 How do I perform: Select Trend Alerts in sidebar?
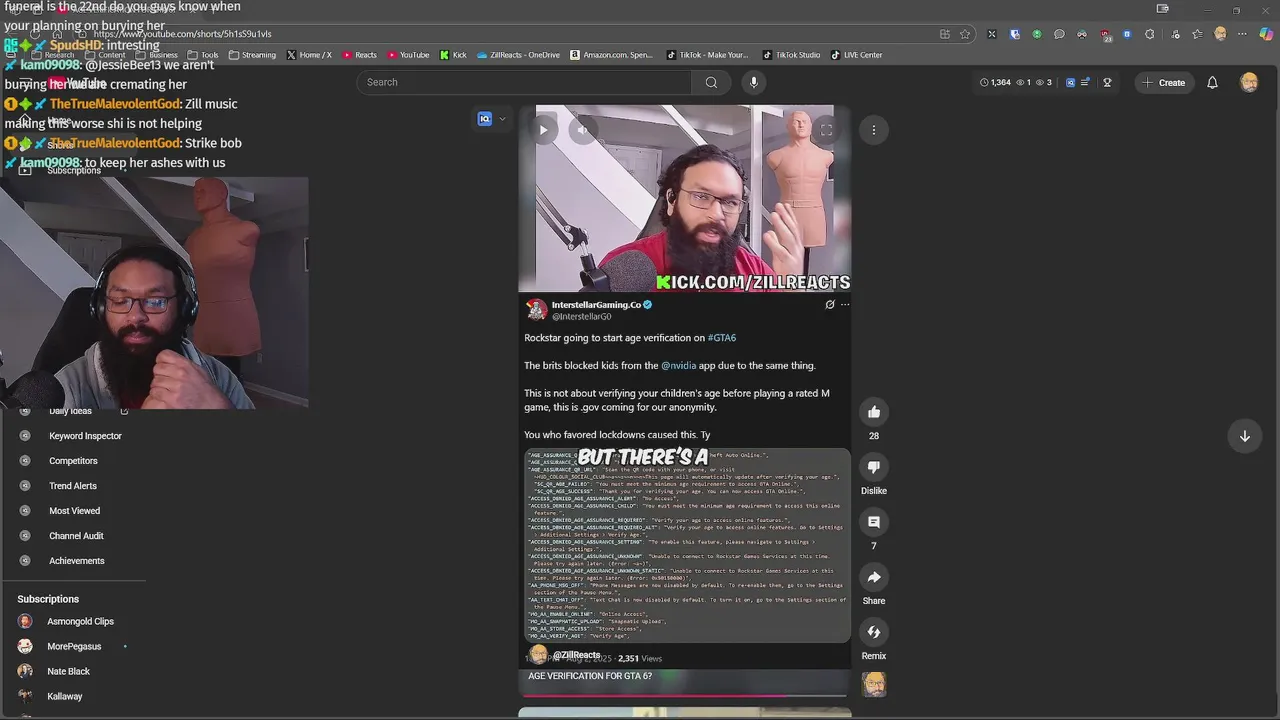click(x=73, y=486)
